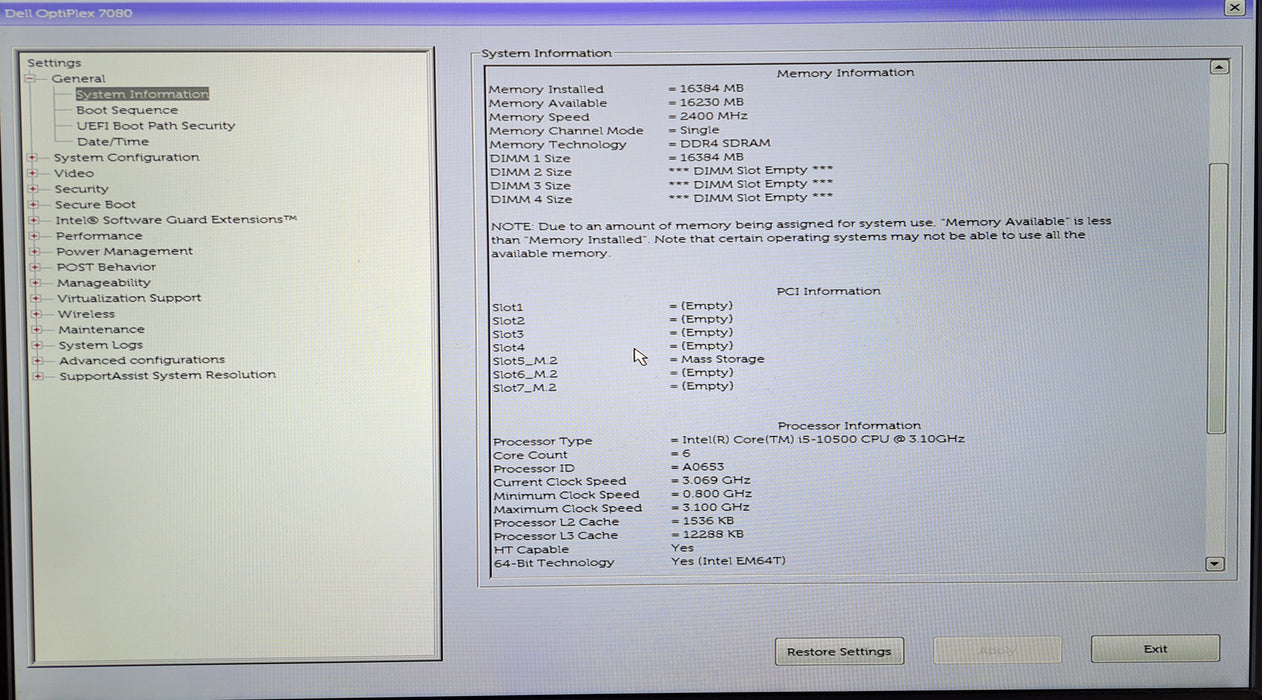
Task: Click the DIMM 2 Size empty slot text
Action: point(751,170)
